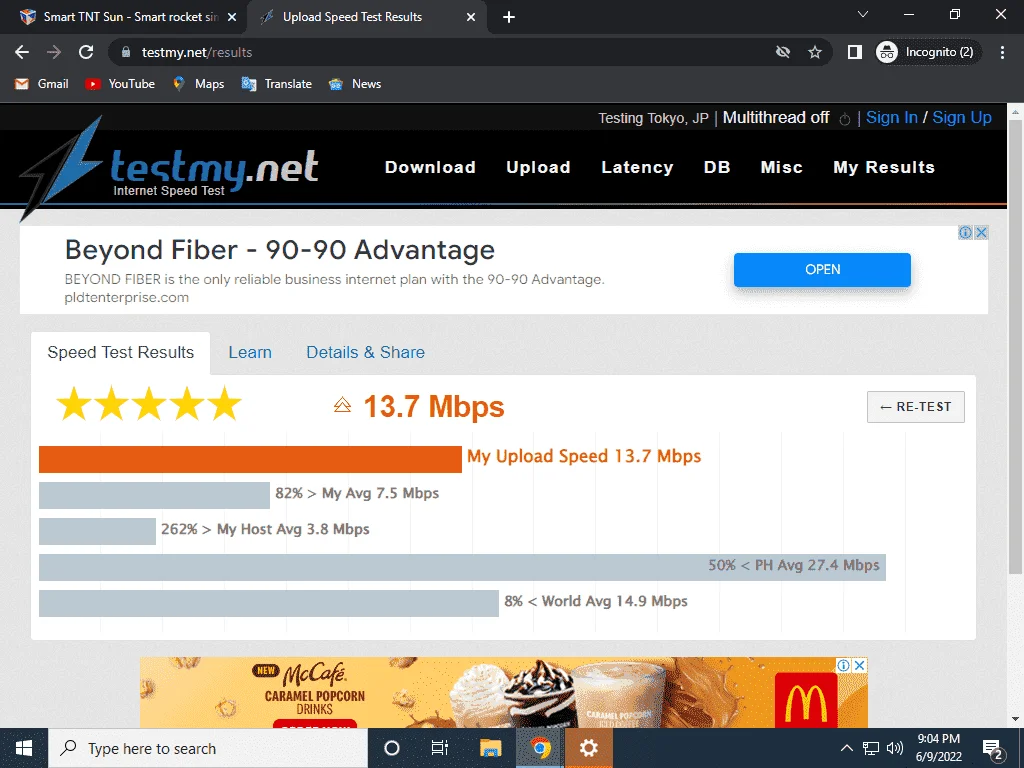
Task: Close the Smart TNT Sun tab
Action: pos(232,17)
